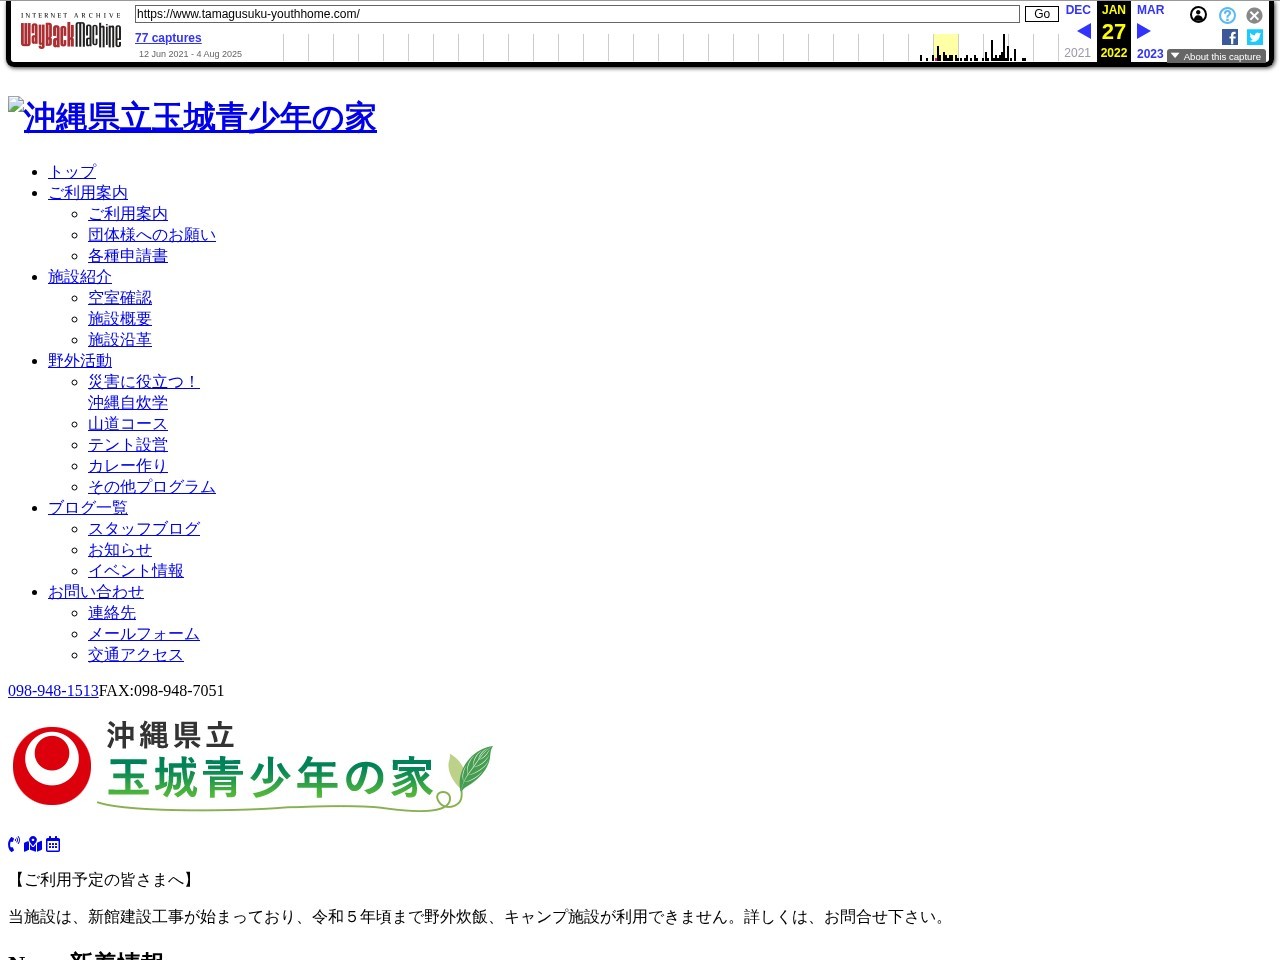This screenshot has height=960, width=1280.
Task: Click the Go button
Action: 1042,14
